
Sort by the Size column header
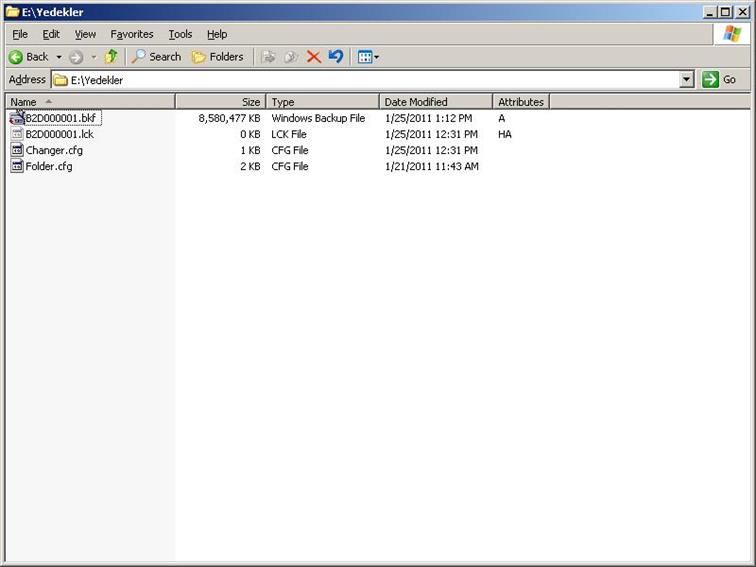click(x=221, y=102)
